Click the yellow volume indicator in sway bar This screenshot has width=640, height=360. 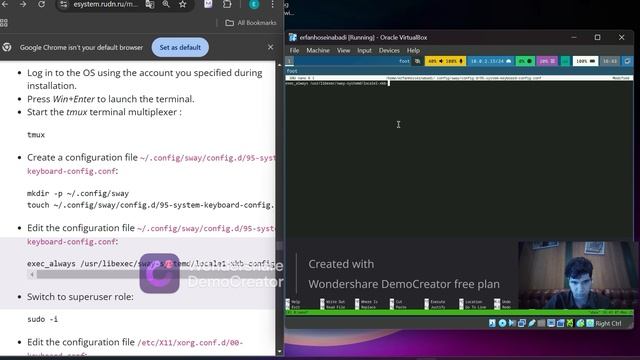click(445, 61)
